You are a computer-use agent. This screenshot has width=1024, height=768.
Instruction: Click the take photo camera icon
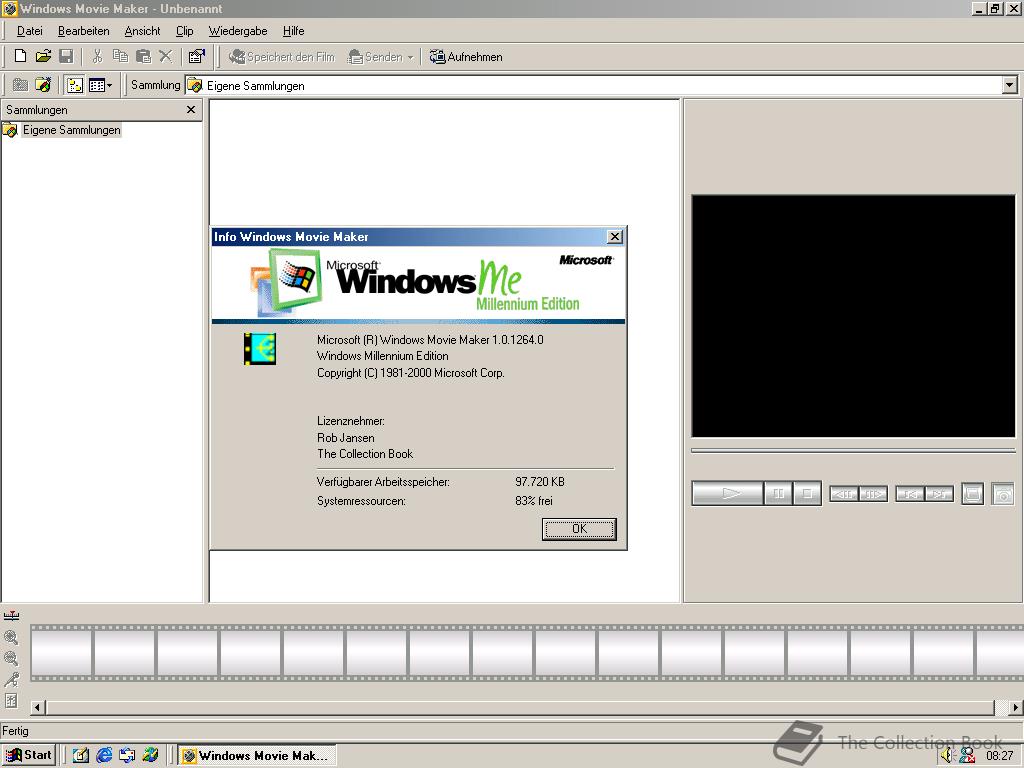pyautogui.click(x=1003, y=494)
